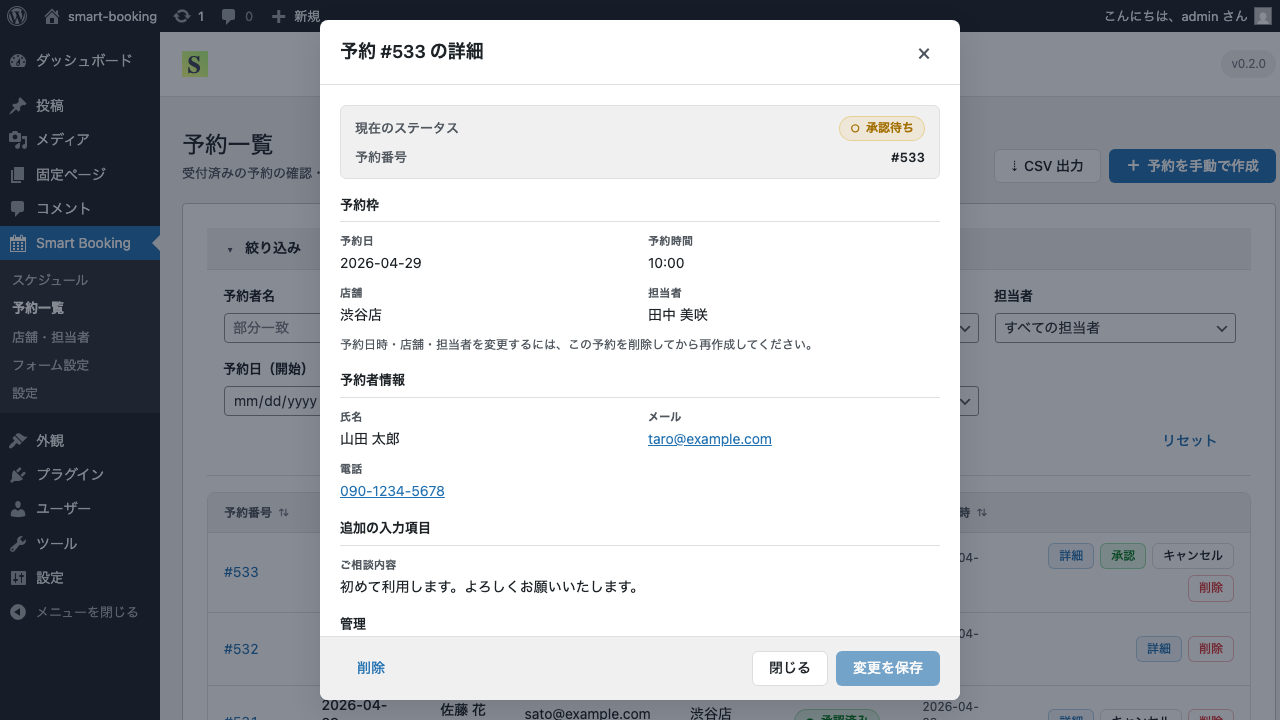Click キャンセル button in #533 row
This screenshot has width=1280, height=720.
pyautogui.click(x=1193, y=556)
